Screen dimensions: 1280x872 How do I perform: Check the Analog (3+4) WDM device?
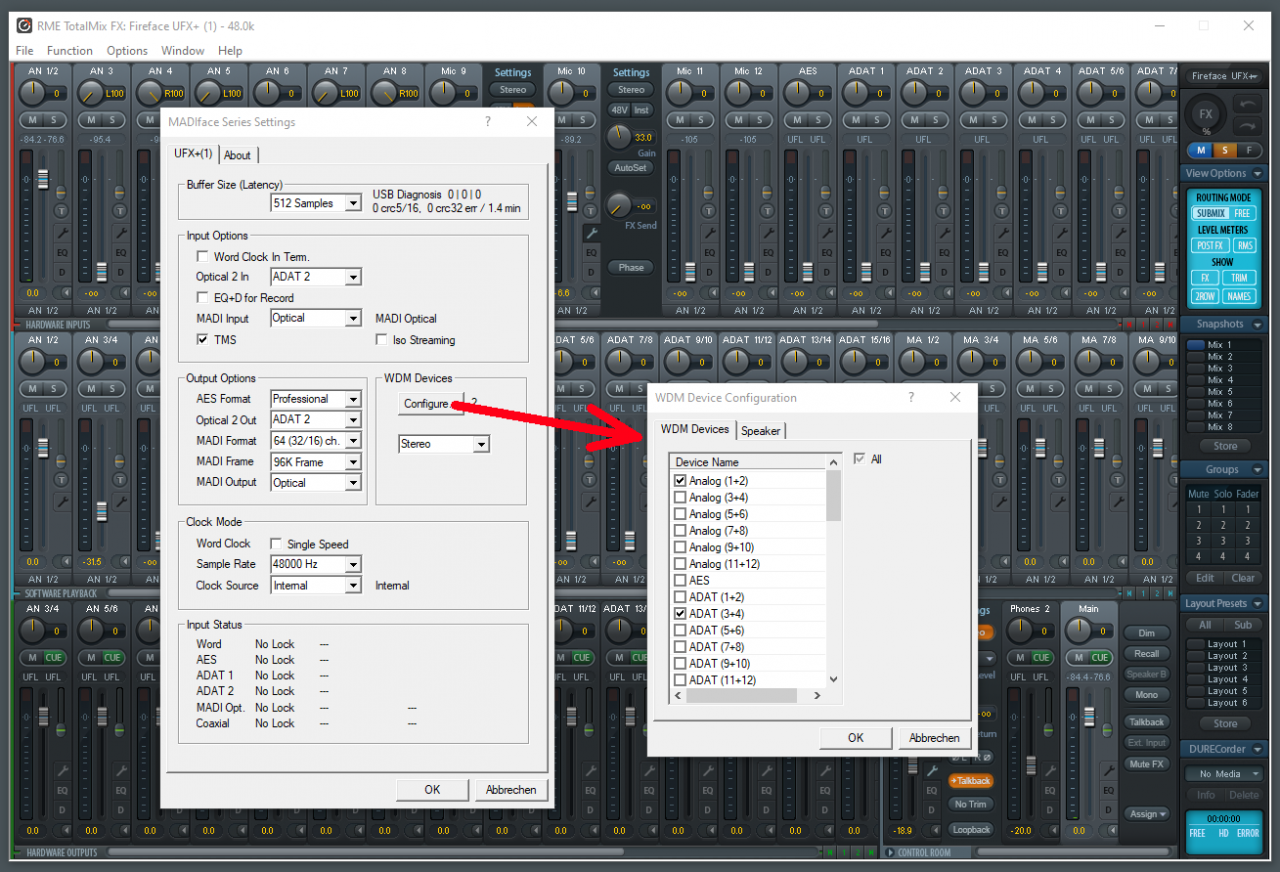[x=680, y=497]
